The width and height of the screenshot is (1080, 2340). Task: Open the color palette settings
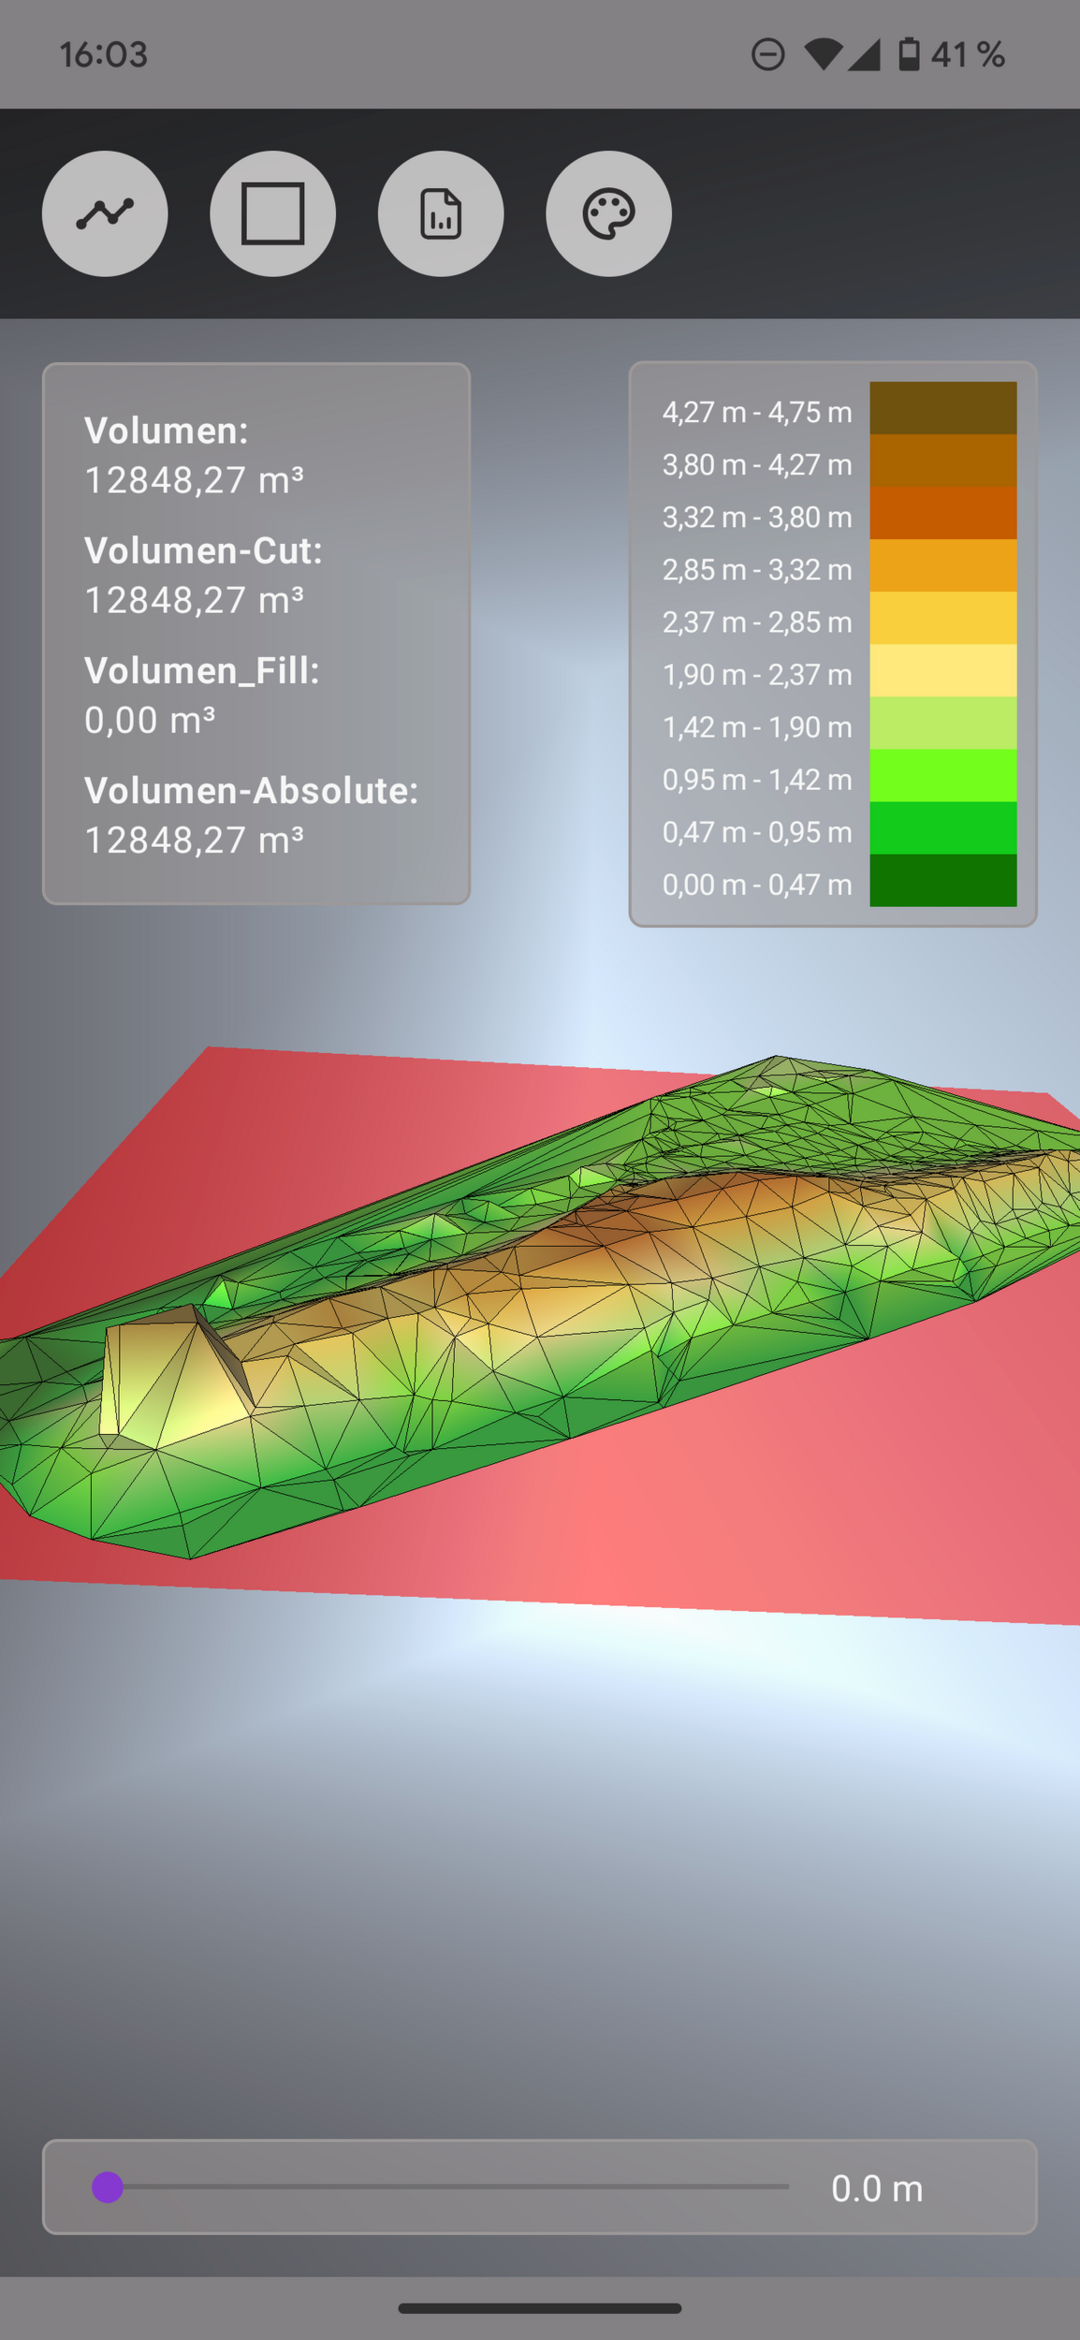coord(608,214)
